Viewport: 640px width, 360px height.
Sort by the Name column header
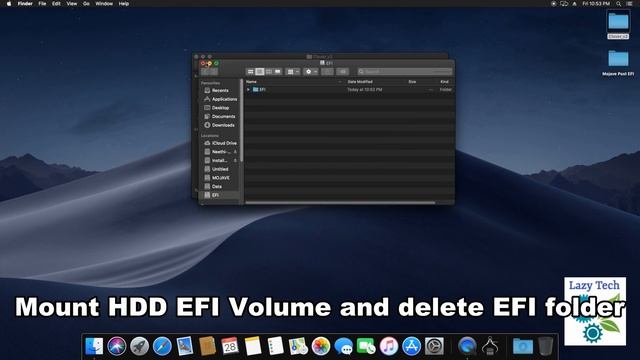pos(251,82)
